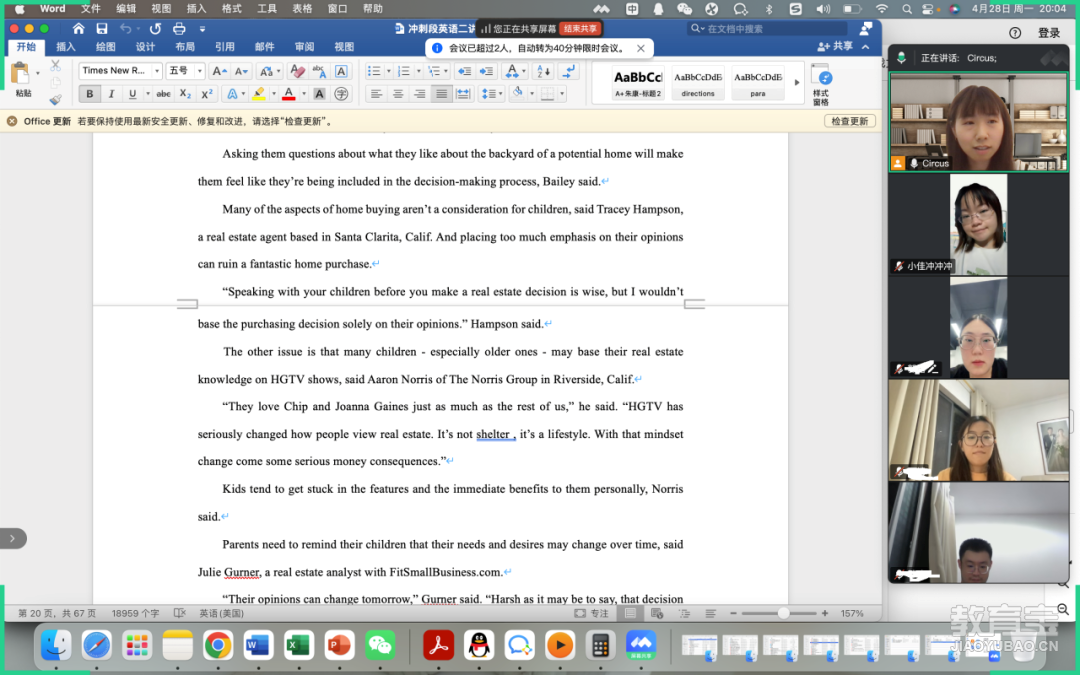
Task: Toggle Focus mode (专注) in status bar
Action: pos(592,613)
